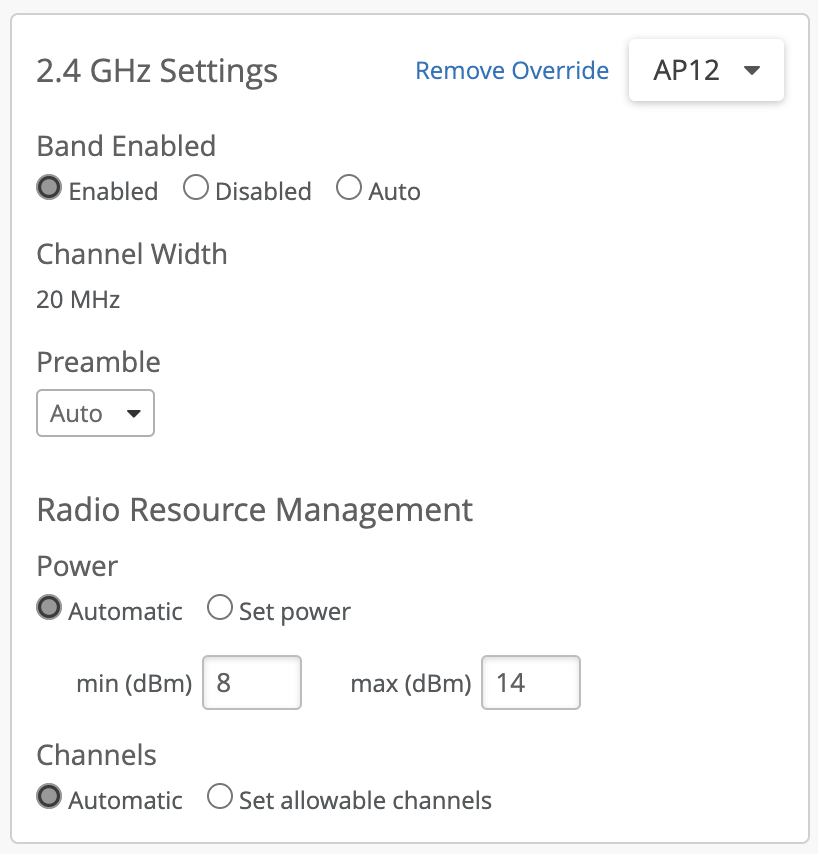Set Power to Automatic
The image size is (818, 854).
pyautogui.click(x=49, y=608)
